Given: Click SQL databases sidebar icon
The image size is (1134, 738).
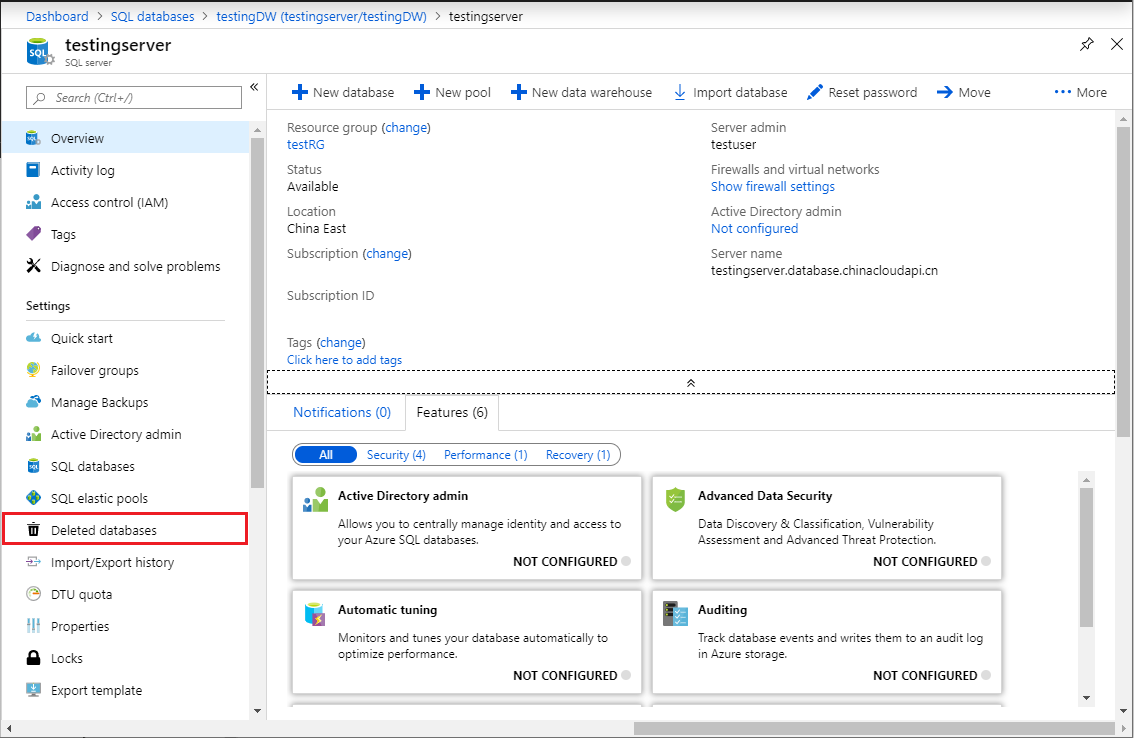Looking at the screenshot, I should click(x=33, y=466).
